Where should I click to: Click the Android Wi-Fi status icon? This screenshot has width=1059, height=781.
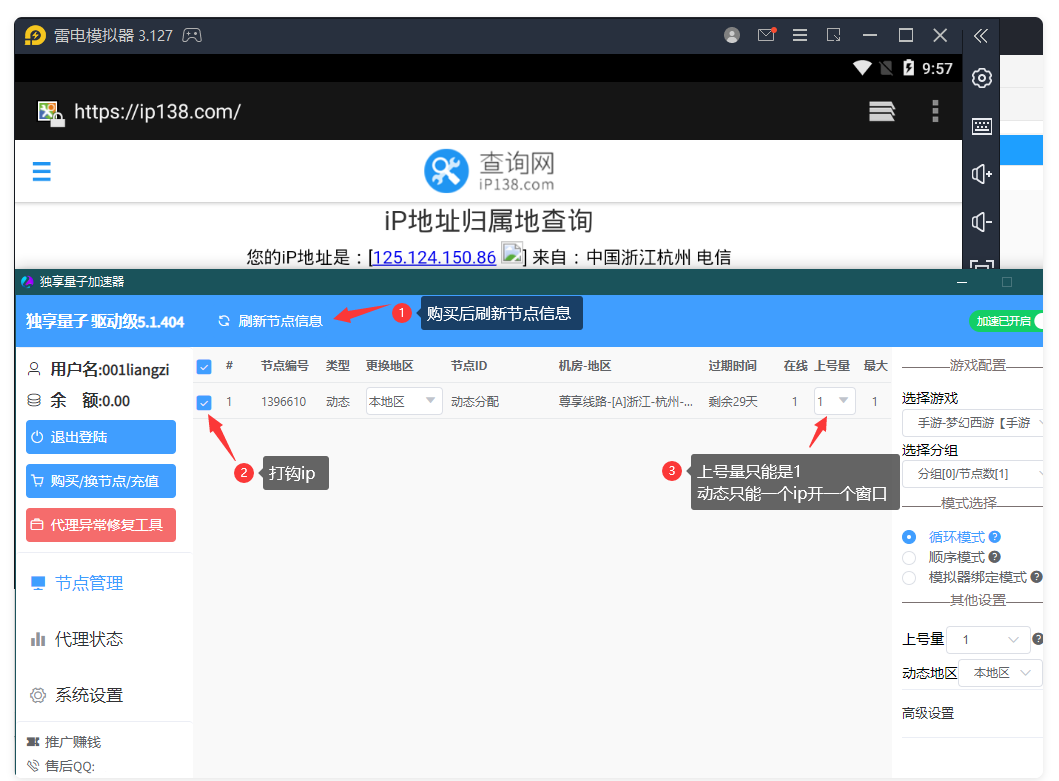pyautogui.click(x=862, y=68)
